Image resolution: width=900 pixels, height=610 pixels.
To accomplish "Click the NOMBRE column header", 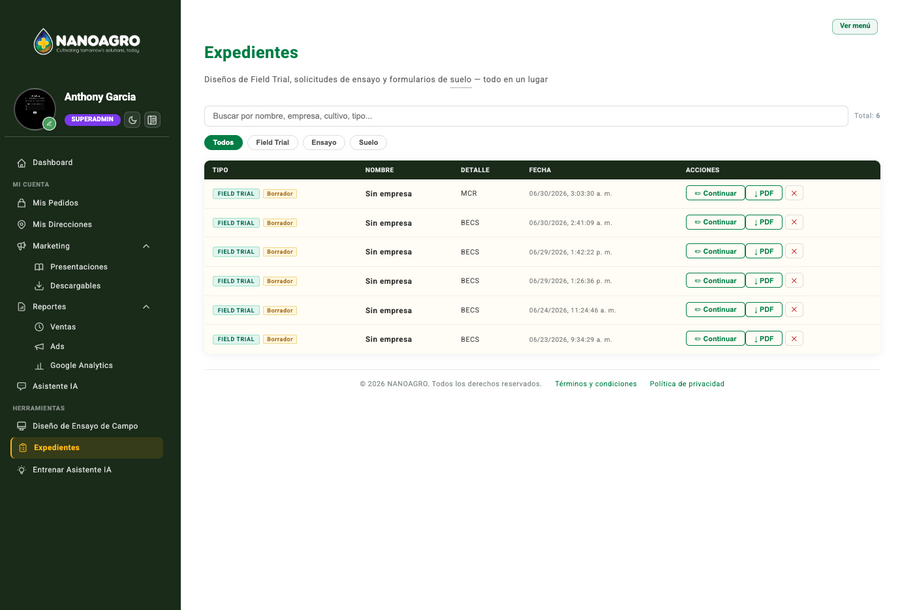I will click(x=379, y=170).
